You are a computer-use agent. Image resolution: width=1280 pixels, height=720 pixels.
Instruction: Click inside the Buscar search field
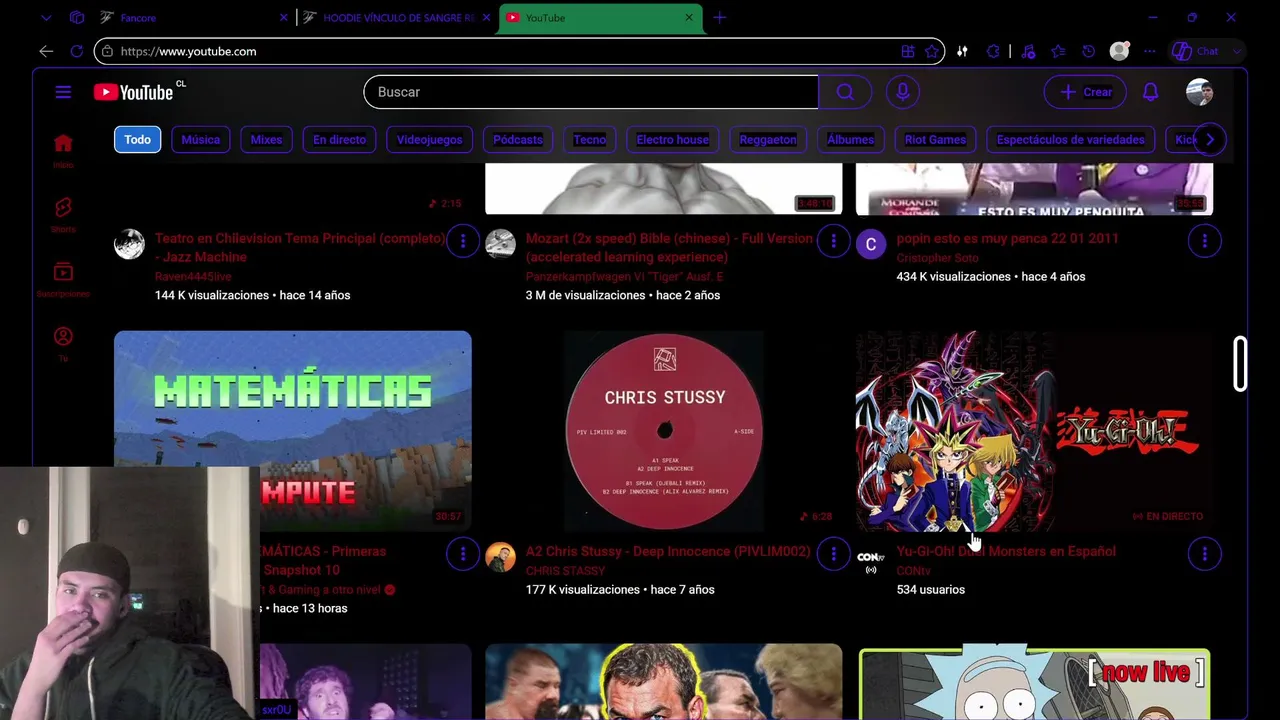click(591, 92)
